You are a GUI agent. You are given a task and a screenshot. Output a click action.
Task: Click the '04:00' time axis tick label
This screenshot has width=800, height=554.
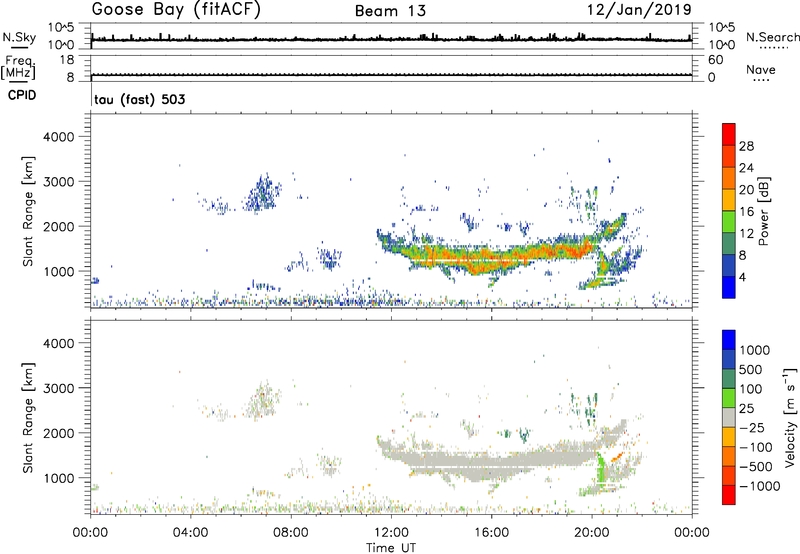191,533
